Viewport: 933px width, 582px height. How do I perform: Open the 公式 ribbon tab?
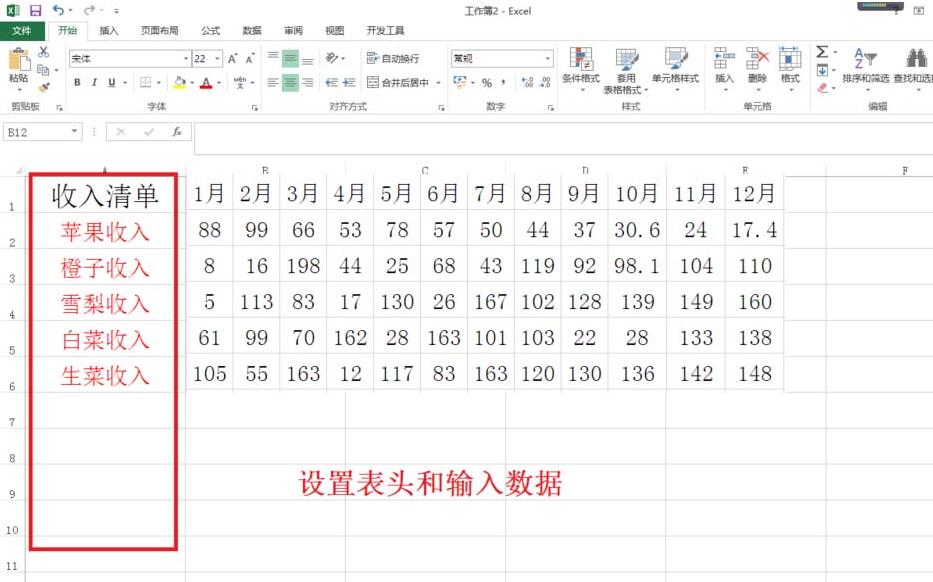(x=209, y=29)
